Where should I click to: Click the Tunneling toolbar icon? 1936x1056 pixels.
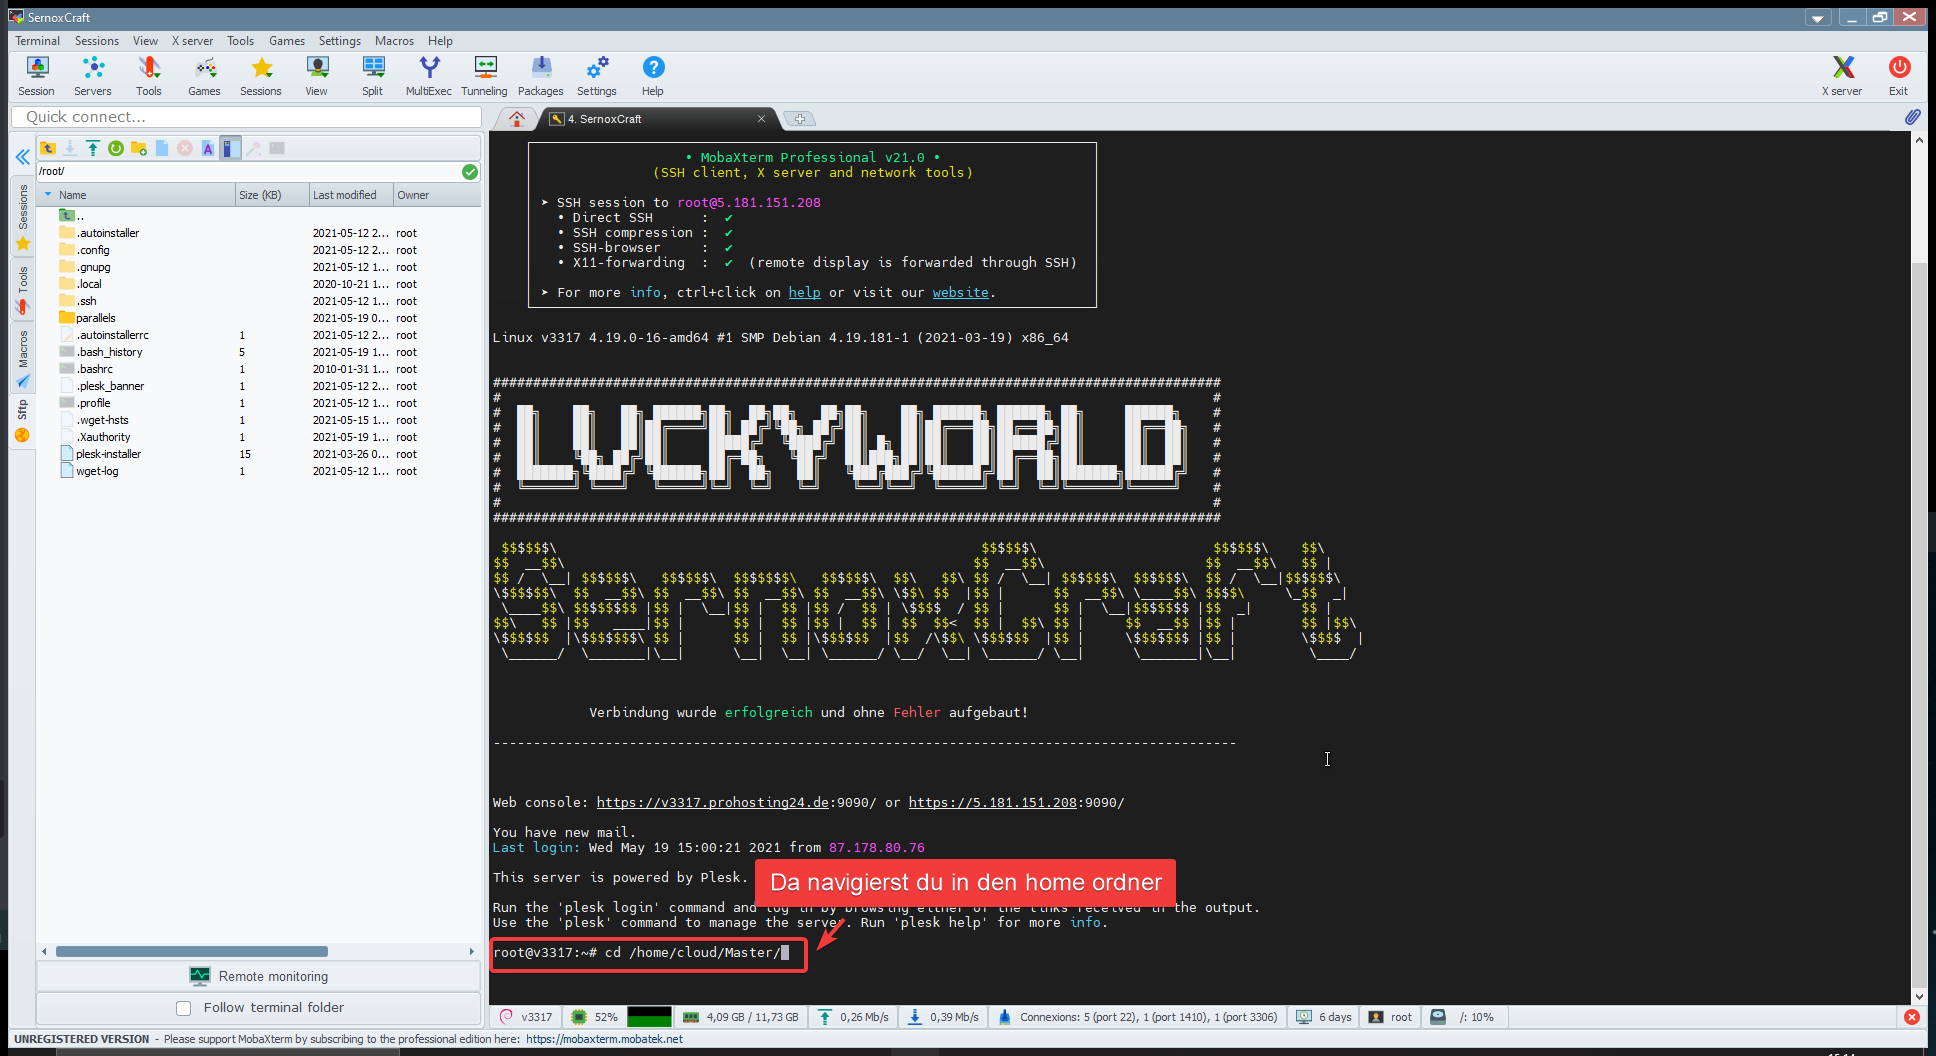point(484,76)
